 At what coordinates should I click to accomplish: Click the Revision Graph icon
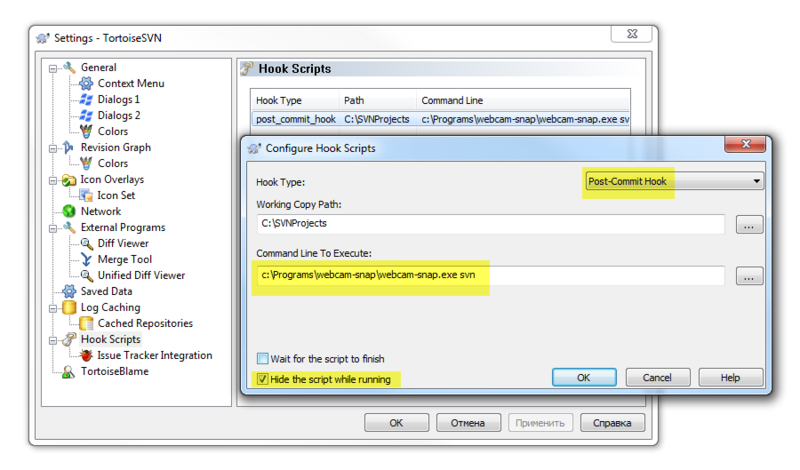(69, 147)
